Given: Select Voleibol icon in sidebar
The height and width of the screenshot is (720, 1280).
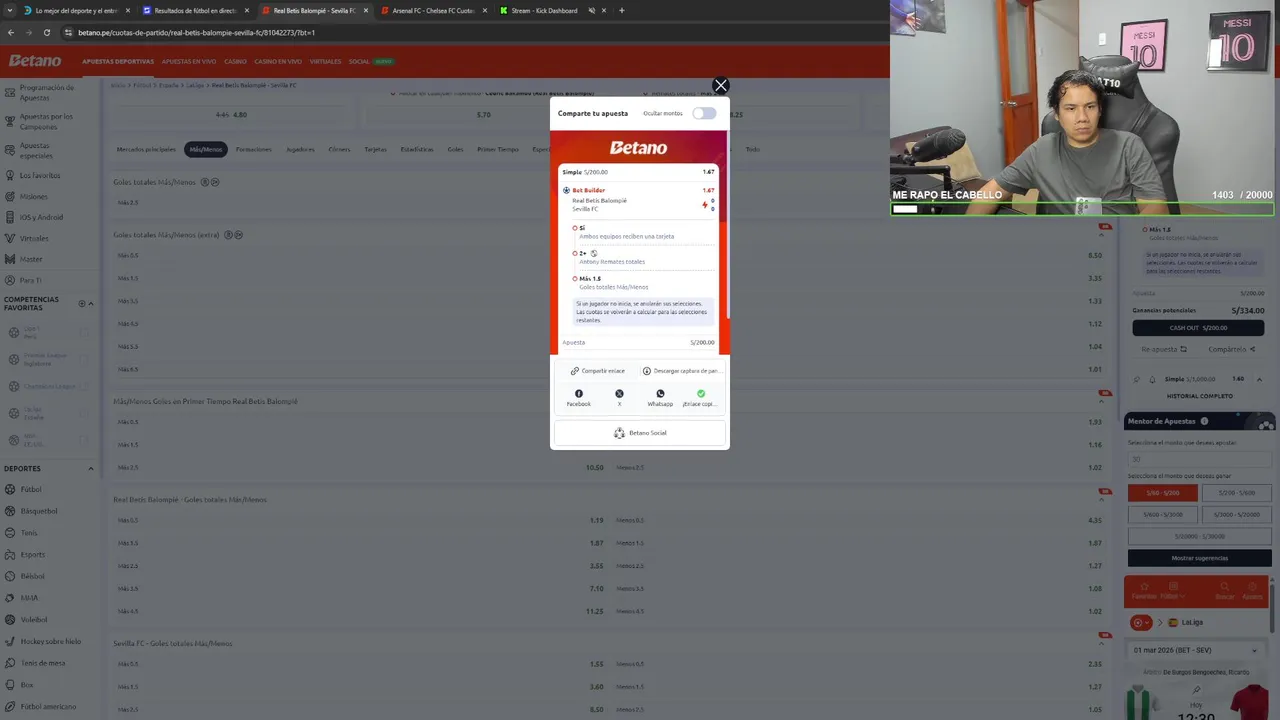Looking at the screenshot, I should (x=10, y=619).
